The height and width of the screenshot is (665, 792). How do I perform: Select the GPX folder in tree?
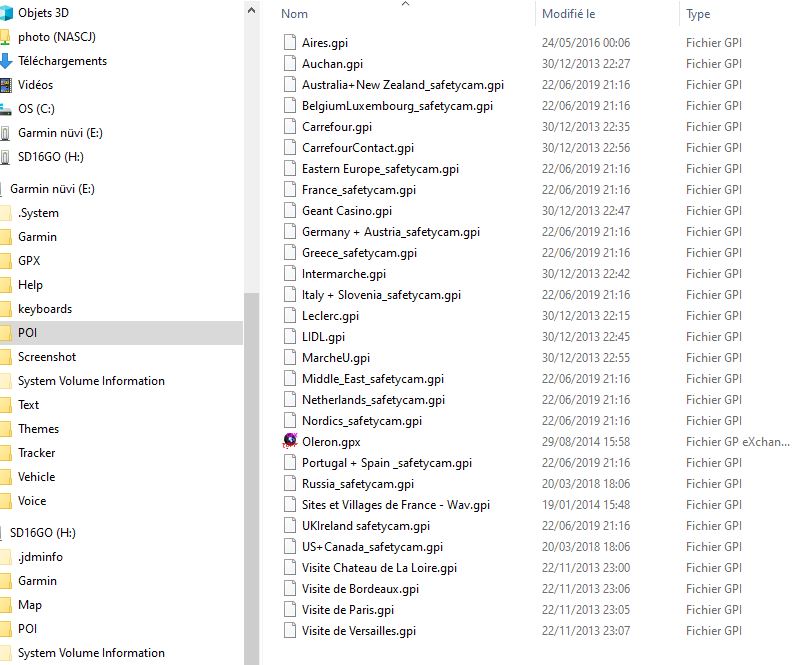click(x=29, y=261)
